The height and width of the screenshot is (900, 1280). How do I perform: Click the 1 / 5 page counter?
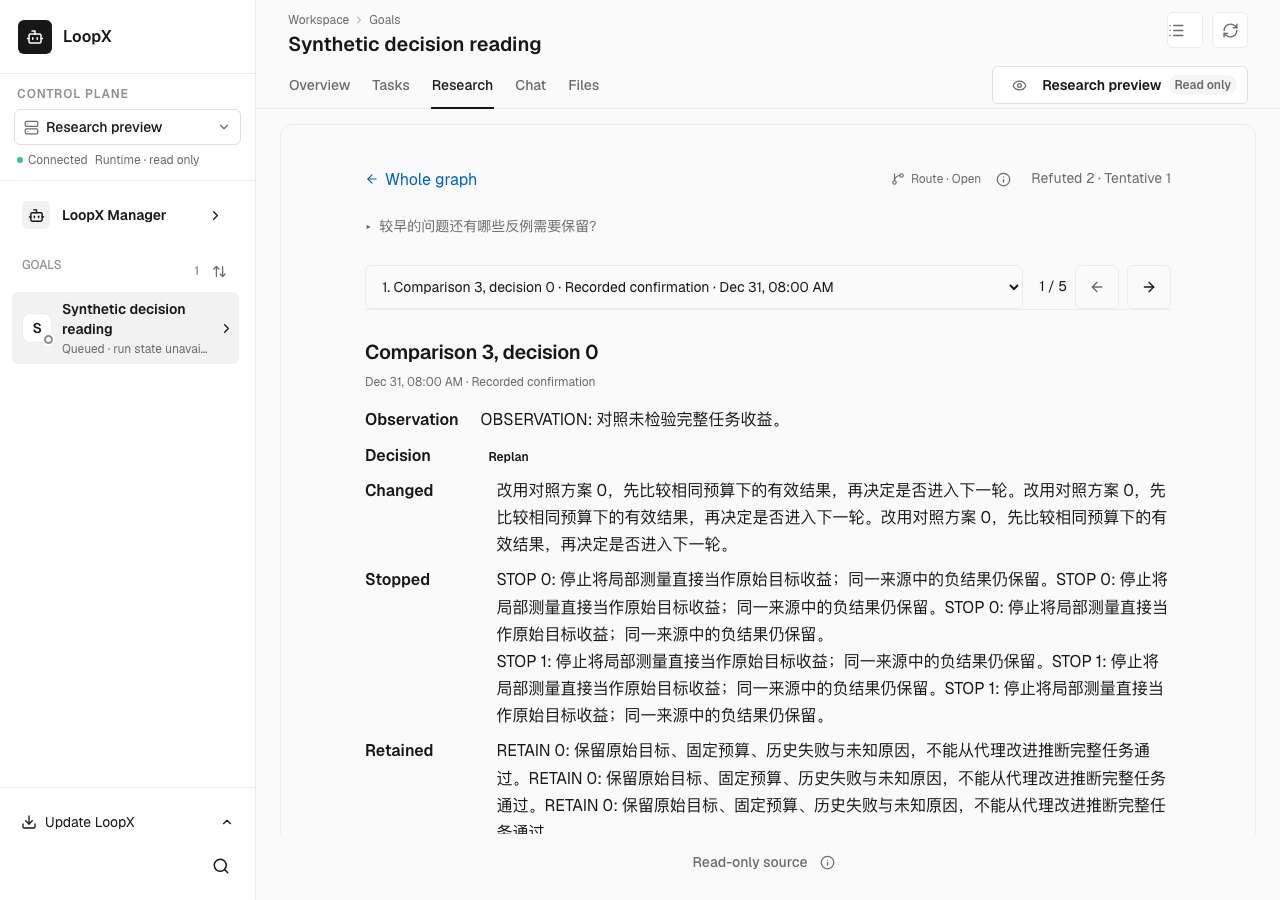(x=1052, y=287)
